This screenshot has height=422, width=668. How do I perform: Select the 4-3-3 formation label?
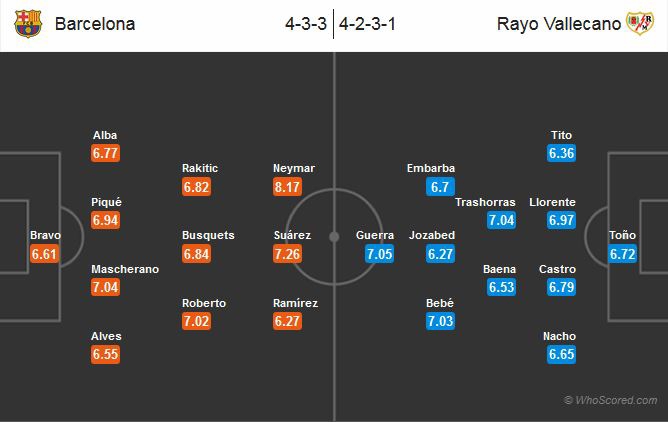[305, 24]
